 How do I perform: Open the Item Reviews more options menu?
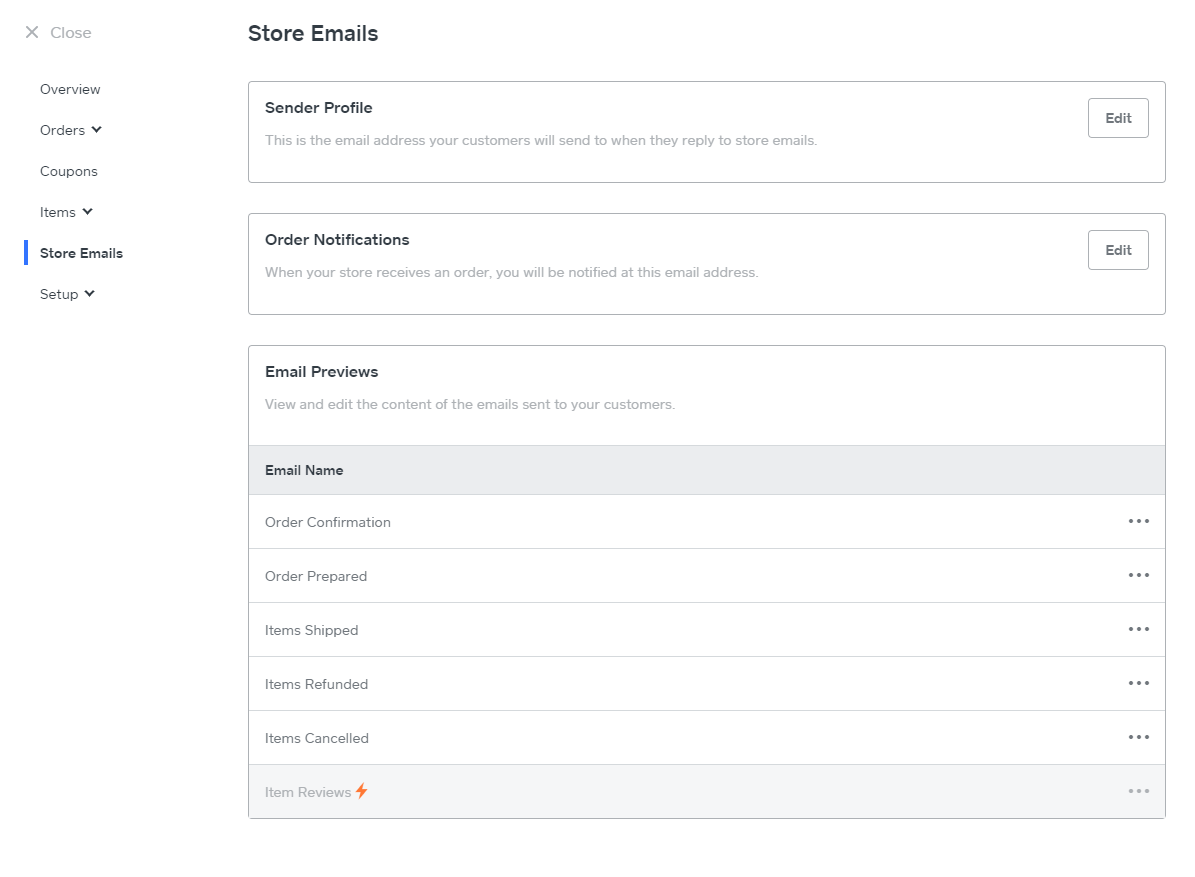point(1138,791)
